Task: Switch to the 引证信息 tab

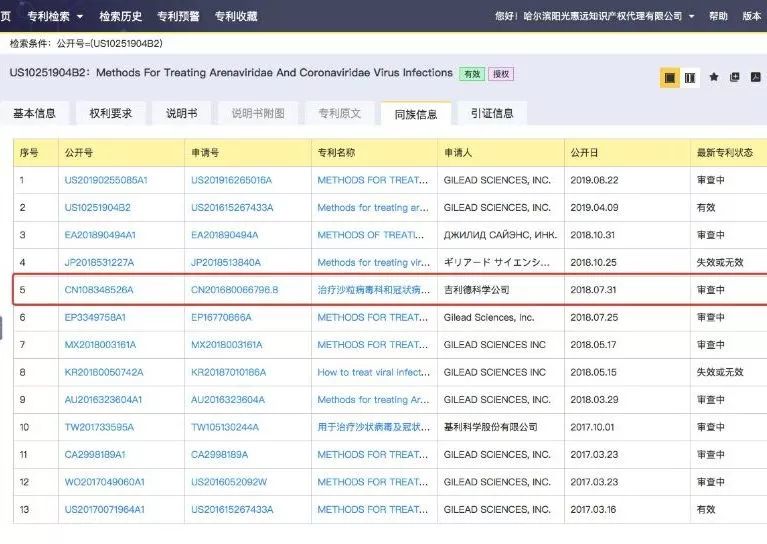Action: 492,113
